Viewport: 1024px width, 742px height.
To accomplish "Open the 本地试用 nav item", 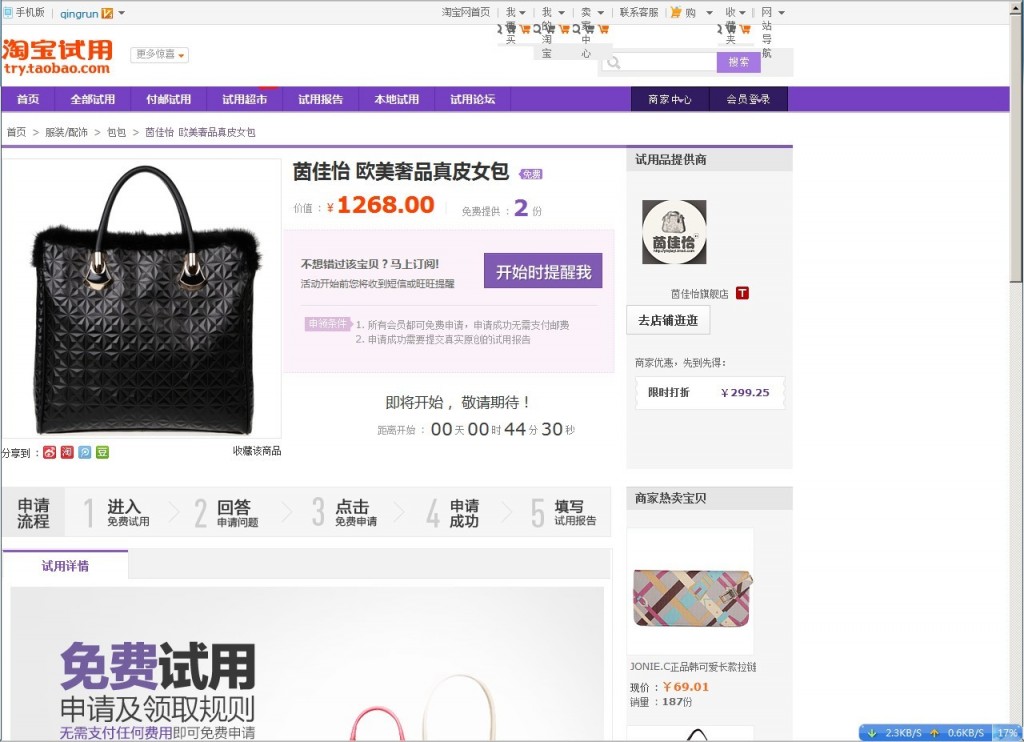I will (396, 99).
